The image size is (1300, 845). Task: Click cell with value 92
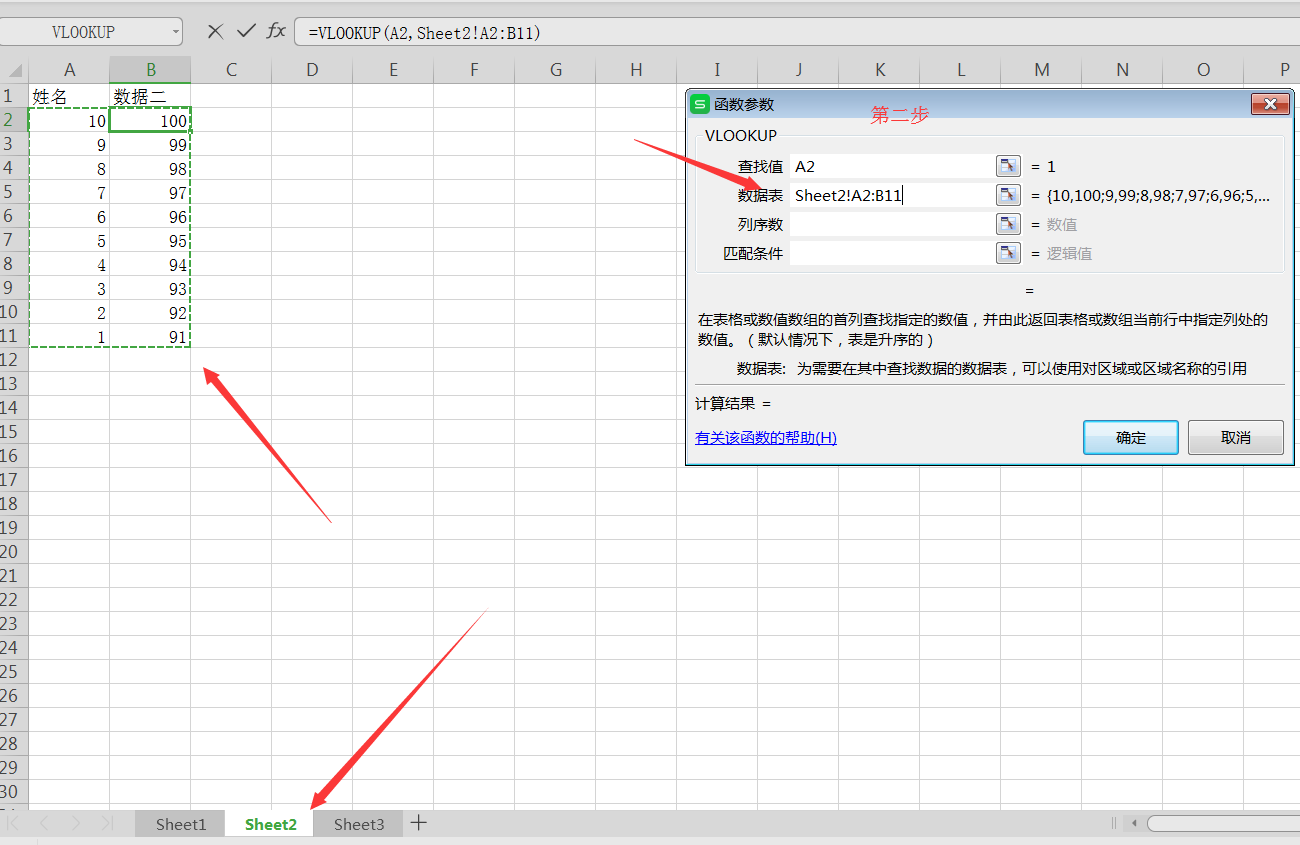pos(150,312)
